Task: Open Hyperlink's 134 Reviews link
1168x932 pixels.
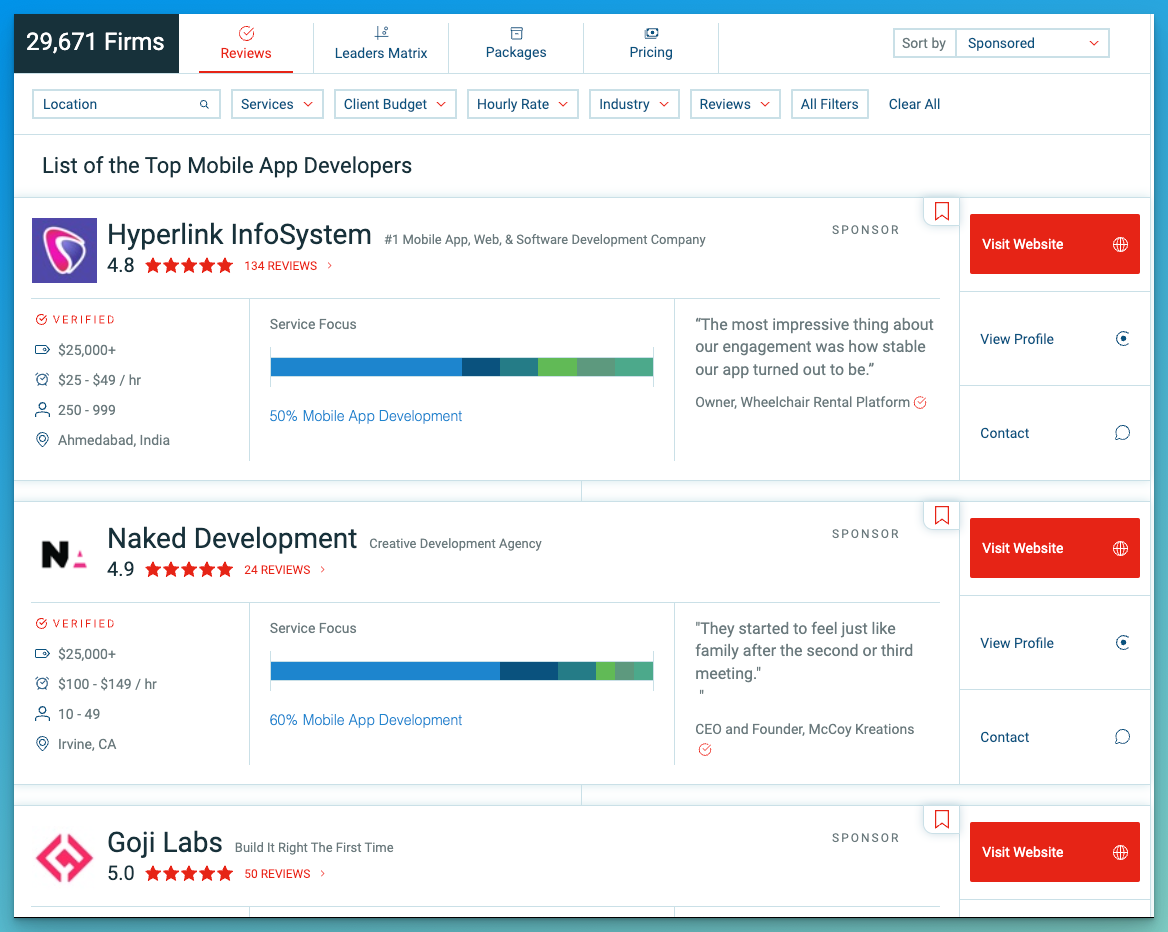Action: pyautogui.click(x=288, y=266)
